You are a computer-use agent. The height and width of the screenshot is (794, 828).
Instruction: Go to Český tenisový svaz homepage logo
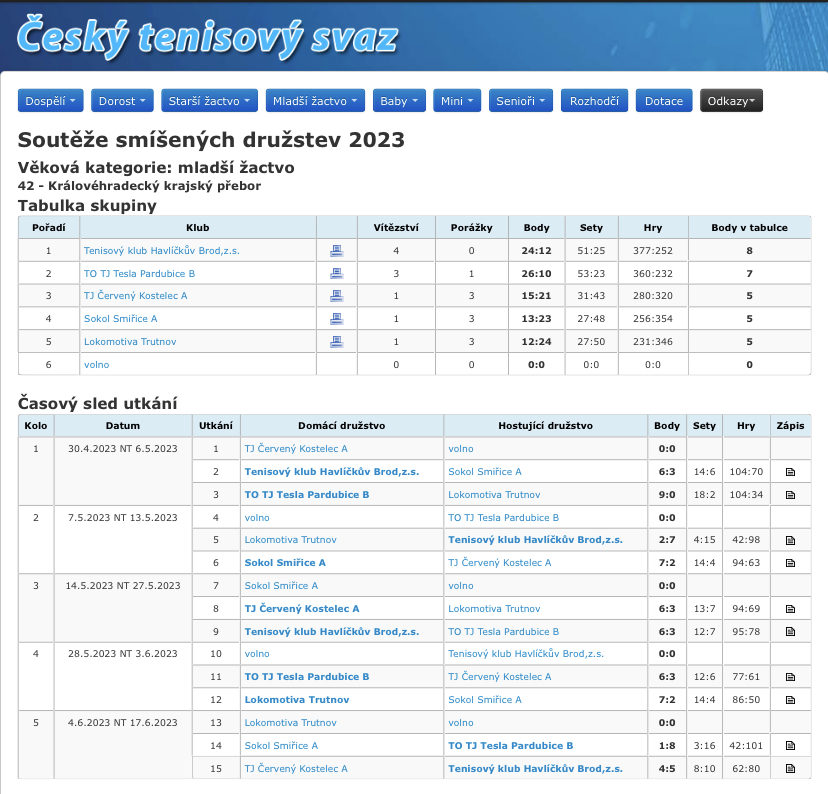(207, 37)
